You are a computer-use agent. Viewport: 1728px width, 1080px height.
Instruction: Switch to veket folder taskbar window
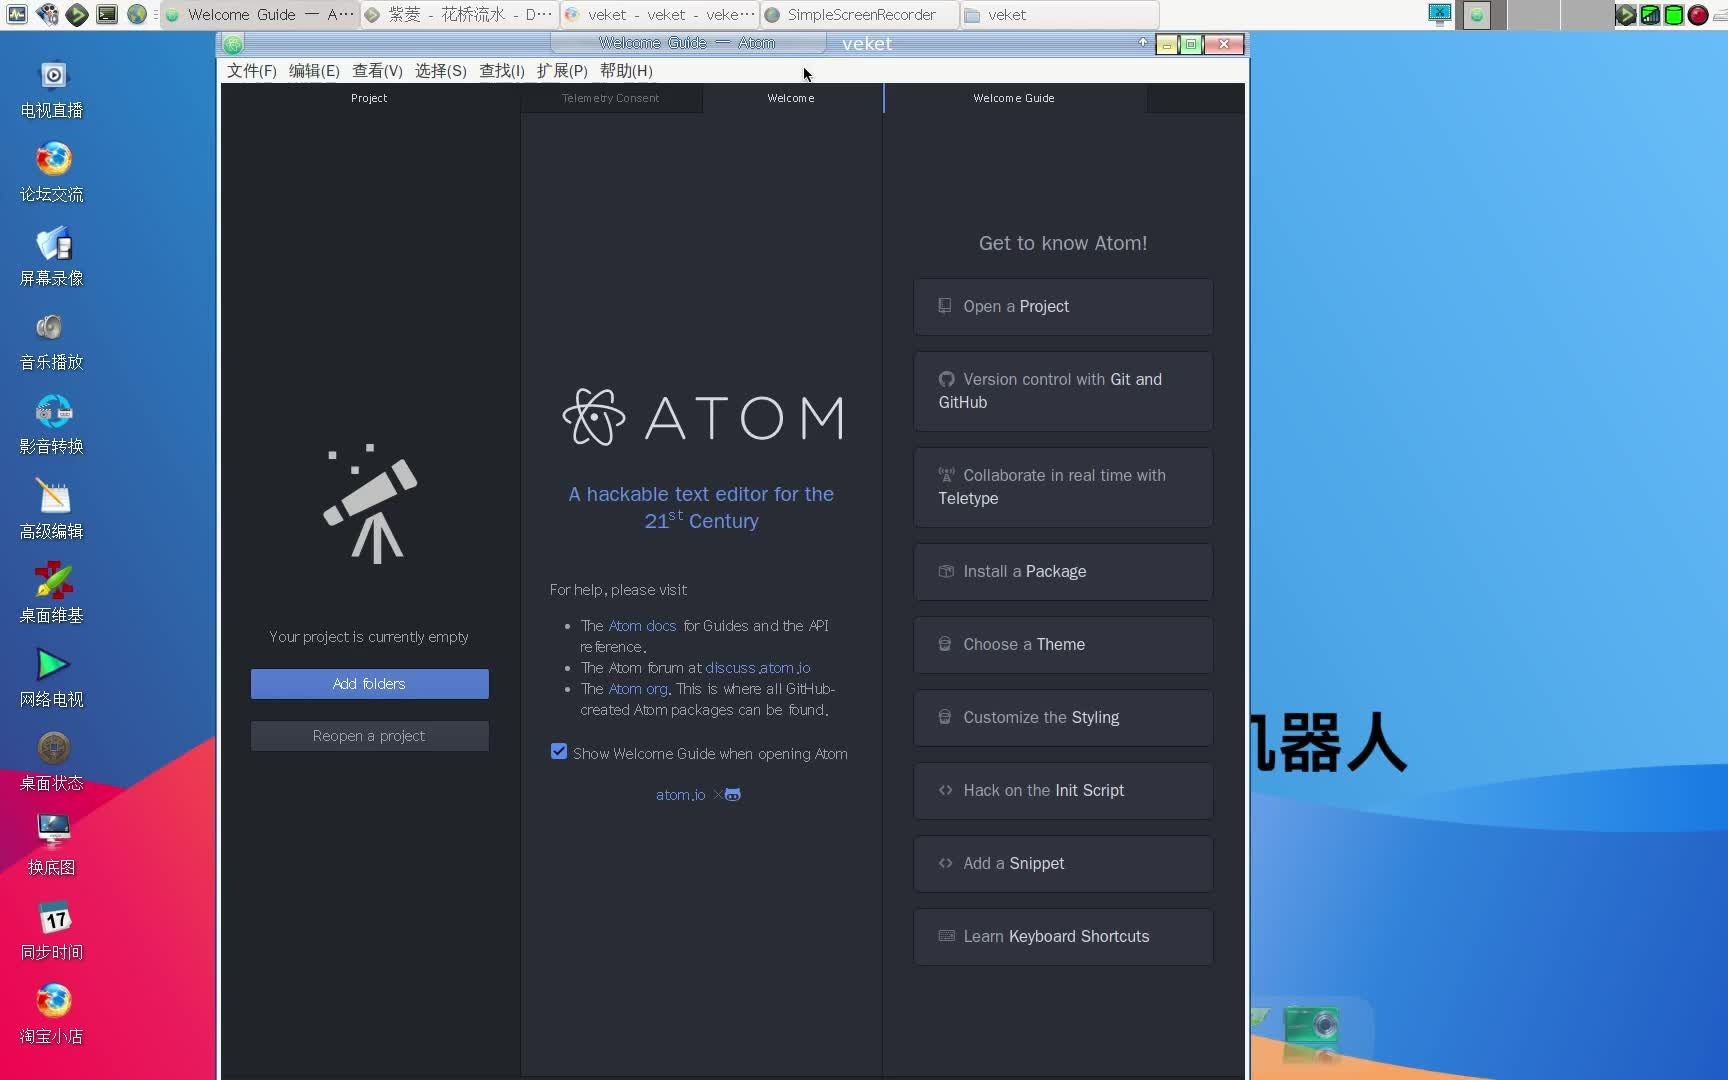tap(1059, 15)
